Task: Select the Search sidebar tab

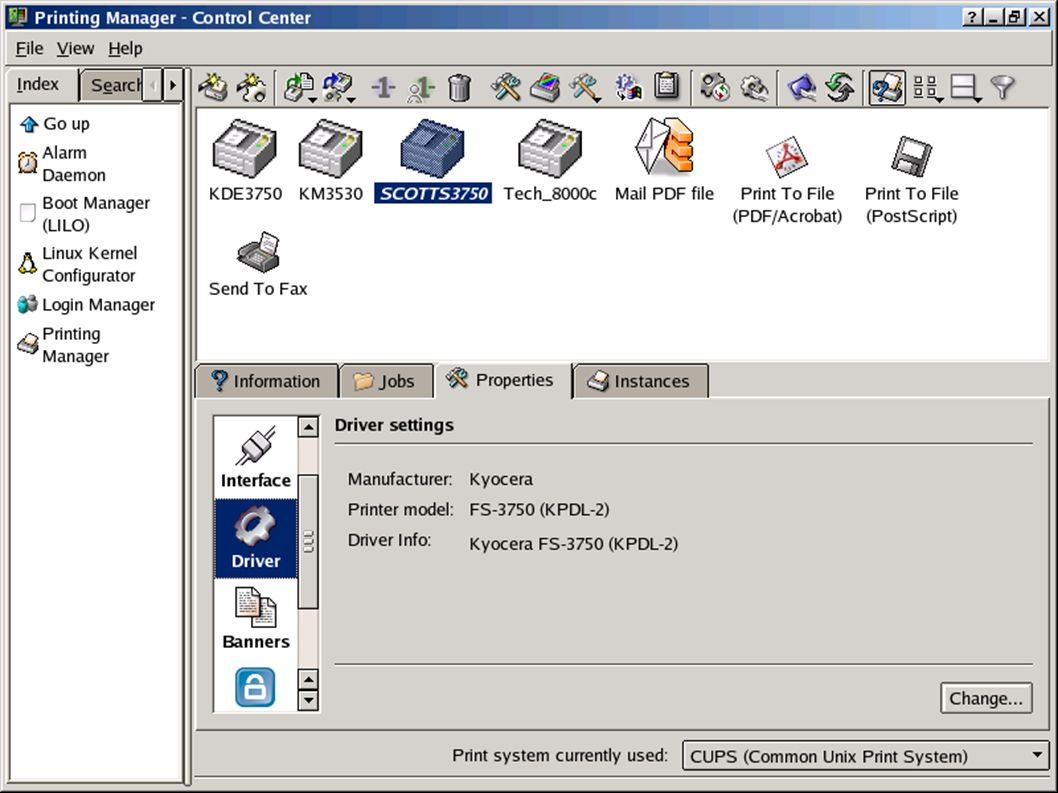Action: coord(111,86)
